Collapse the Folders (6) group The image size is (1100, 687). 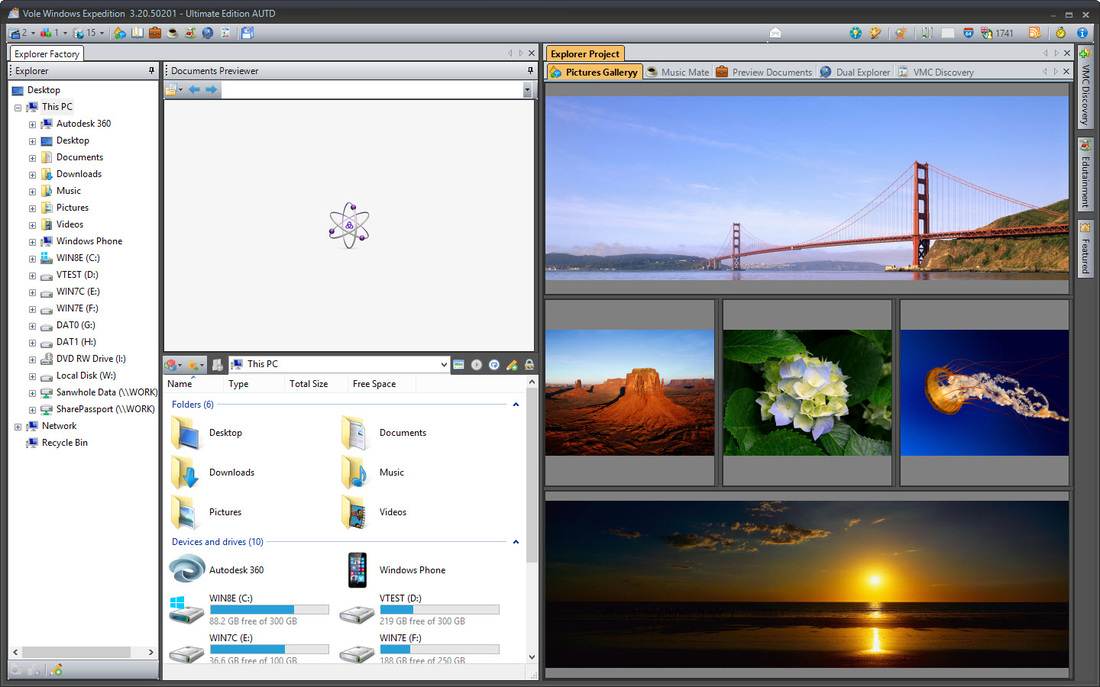pyautogui.click(x=516, y=405)
